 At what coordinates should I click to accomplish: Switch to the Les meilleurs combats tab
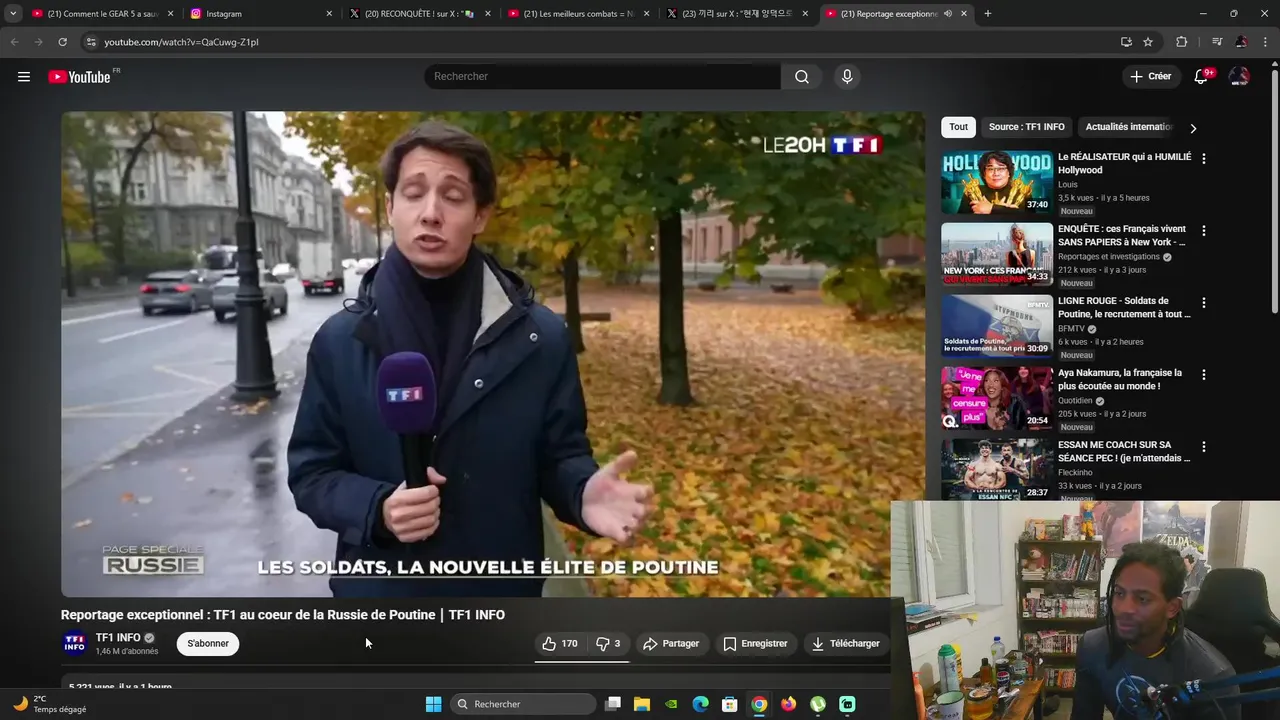click(x=580, y=14)
